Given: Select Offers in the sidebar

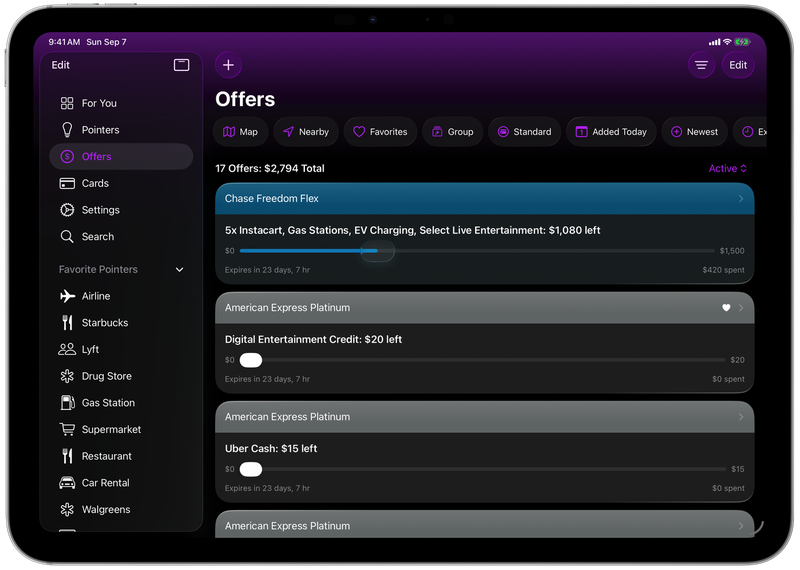Looking at the screenshot, I should [121, 156].
